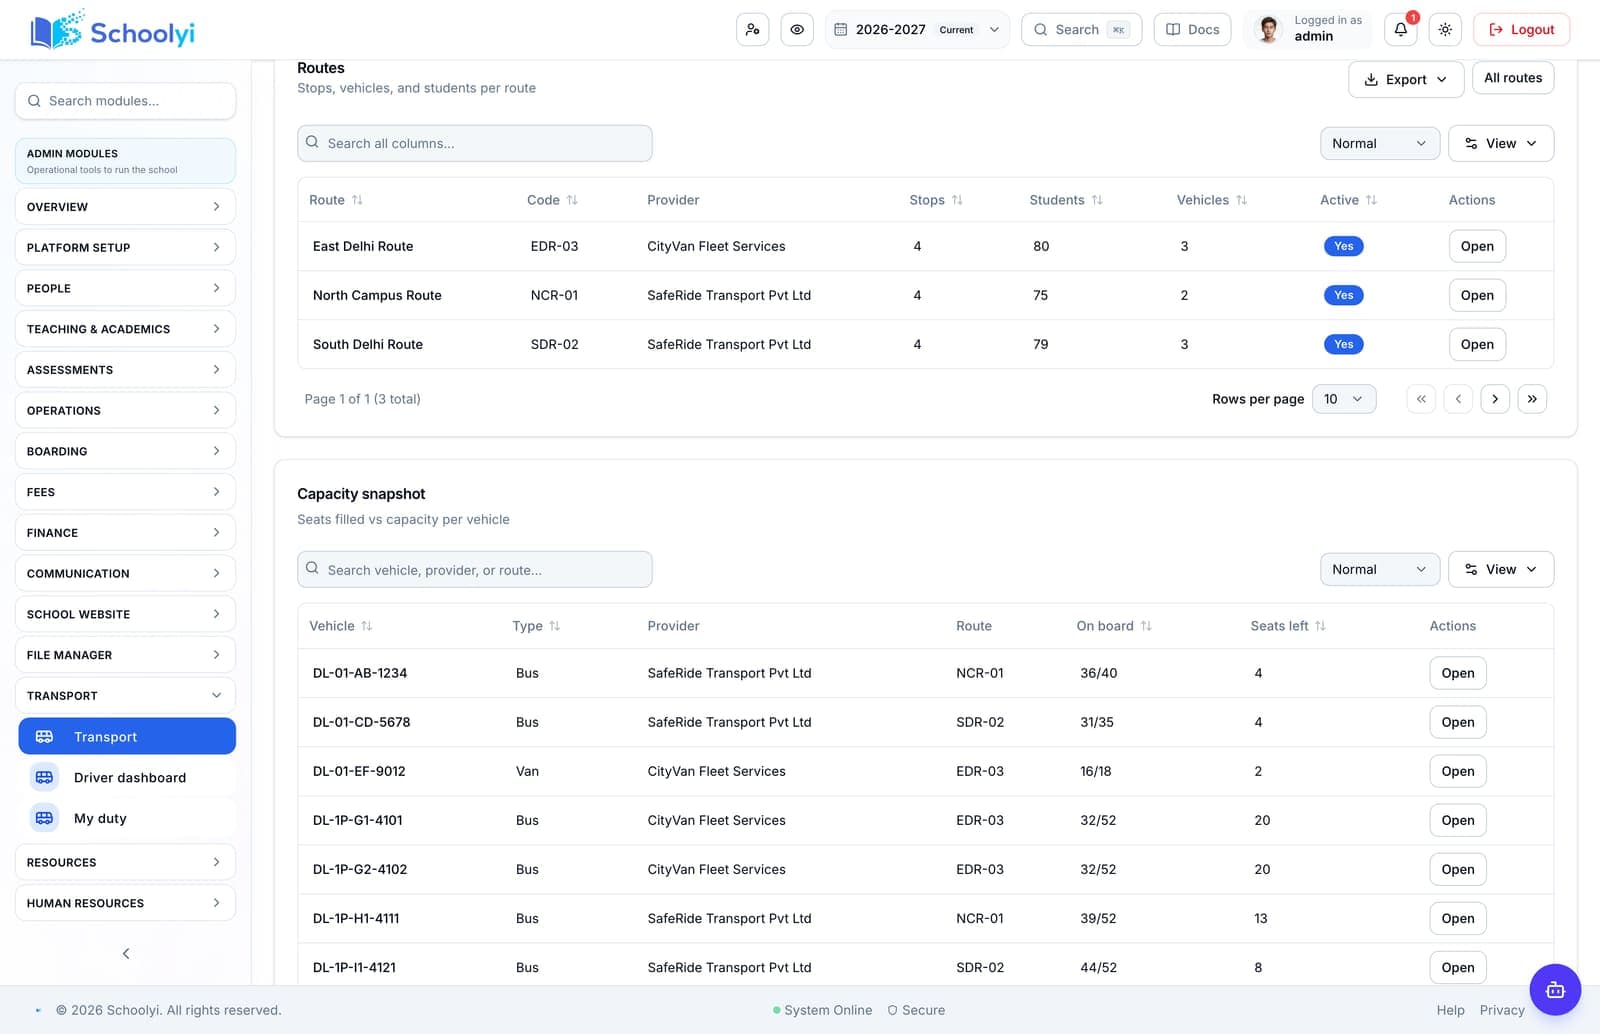
Task: Open the Export dropdown
Action: click(x=1406, y=79)
